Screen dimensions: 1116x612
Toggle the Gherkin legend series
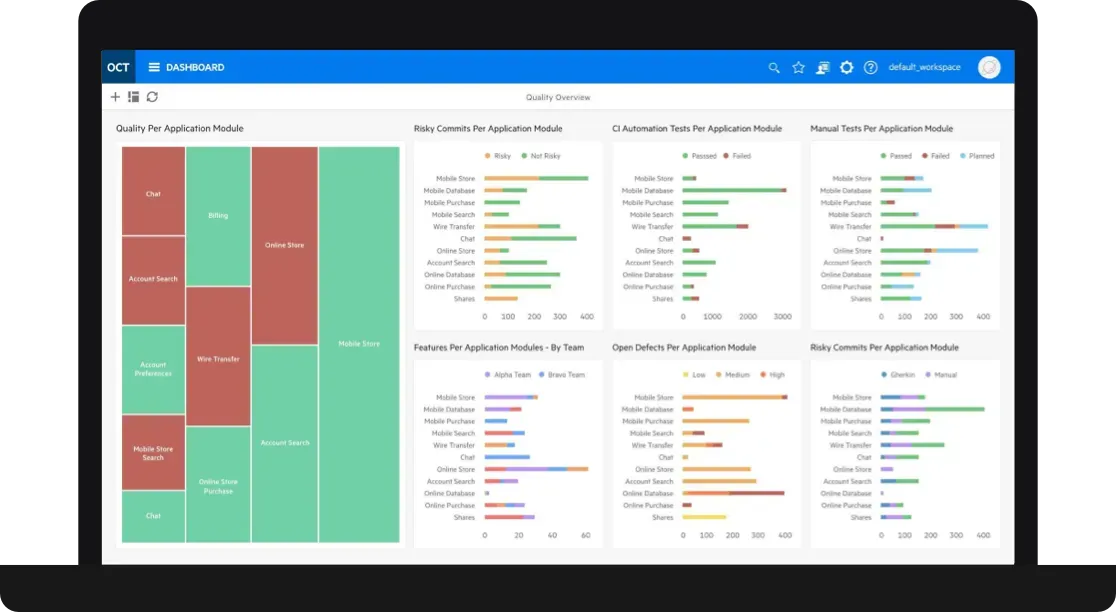click(898, 374)
